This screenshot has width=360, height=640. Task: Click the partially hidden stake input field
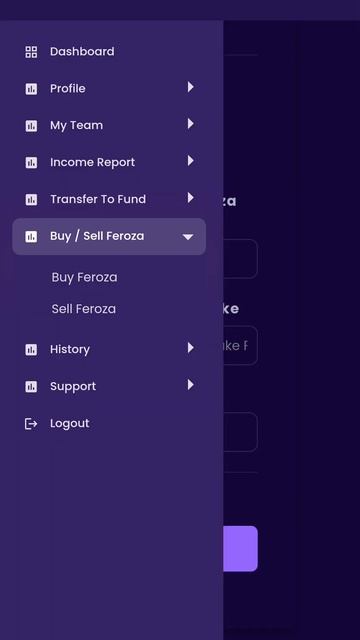(x=240, y=345)
